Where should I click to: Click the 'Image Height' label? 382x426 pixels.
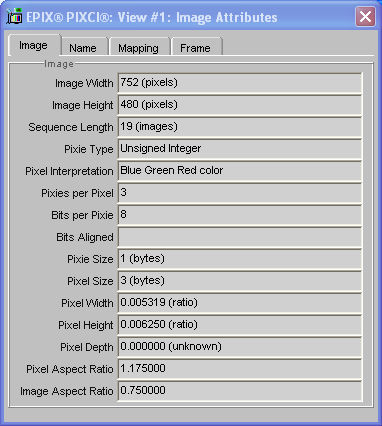click(x=83, y=105)
